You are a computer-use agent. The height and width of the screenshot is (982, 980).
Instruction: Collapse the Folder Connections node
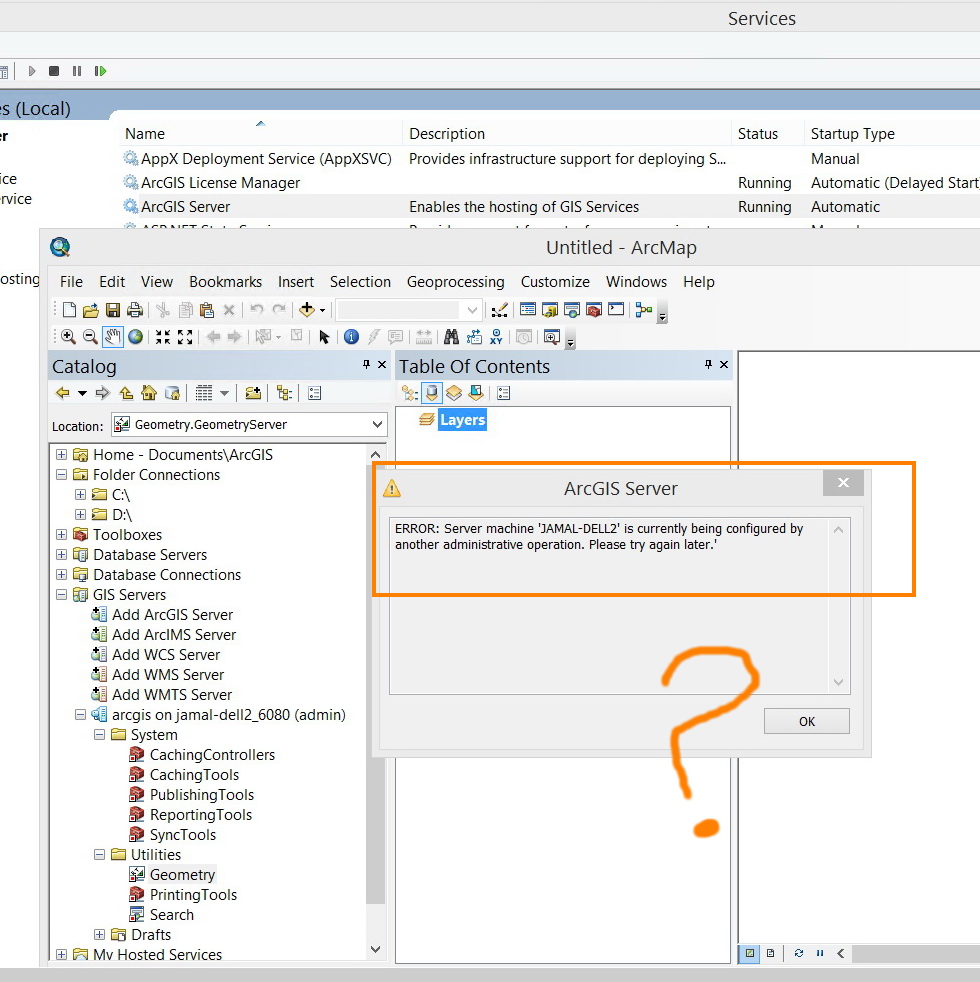[61, 475]
